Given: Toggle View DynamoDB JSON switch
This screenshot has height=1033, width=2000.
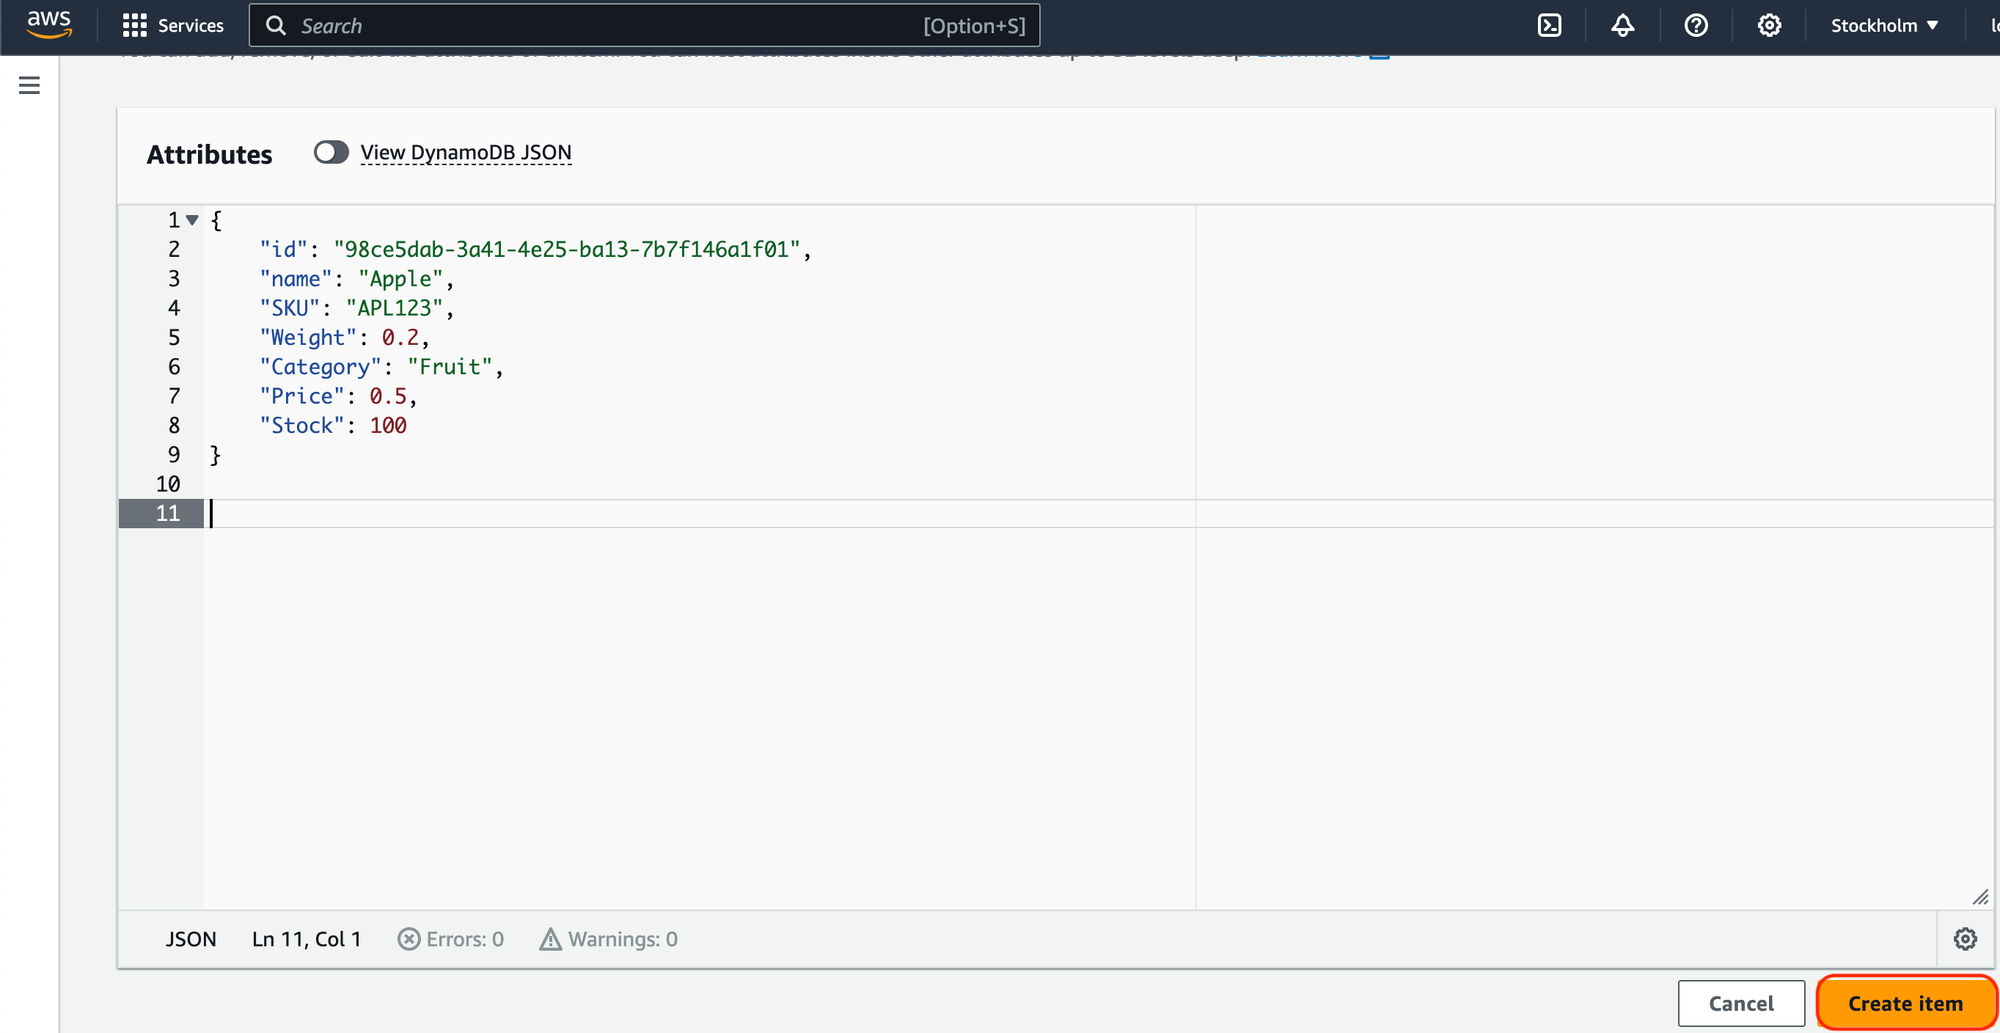Looking at the screenshot, I should (331, 152).
